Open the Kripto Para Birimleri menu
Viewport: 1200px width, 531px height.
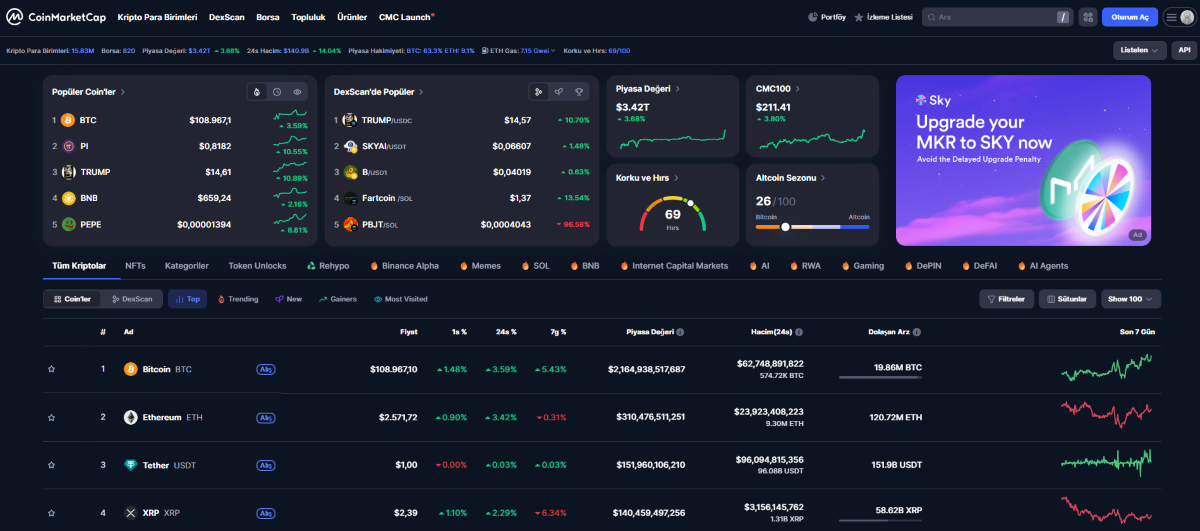pyautogui.click(x=157, y=17)
